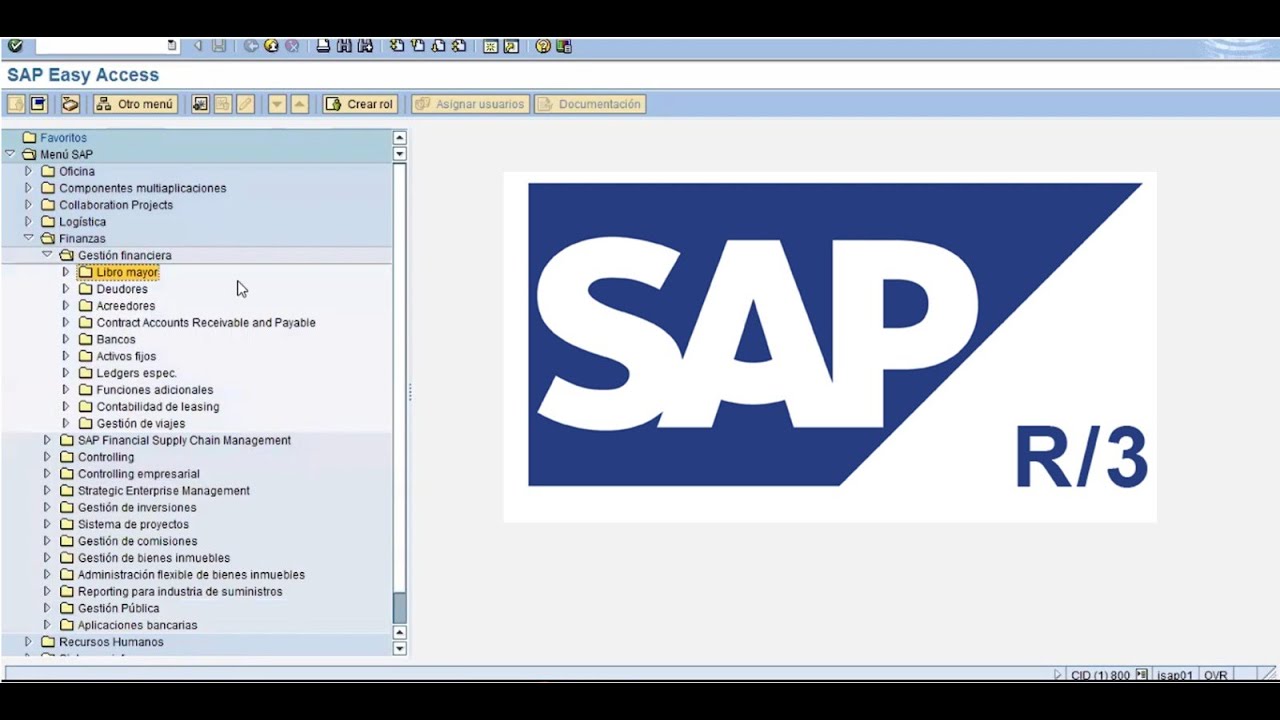The image size is (1280, 720).
Task: Select the Funciones adicionales item
Action: pyautogui.click(x=155, y=390)
